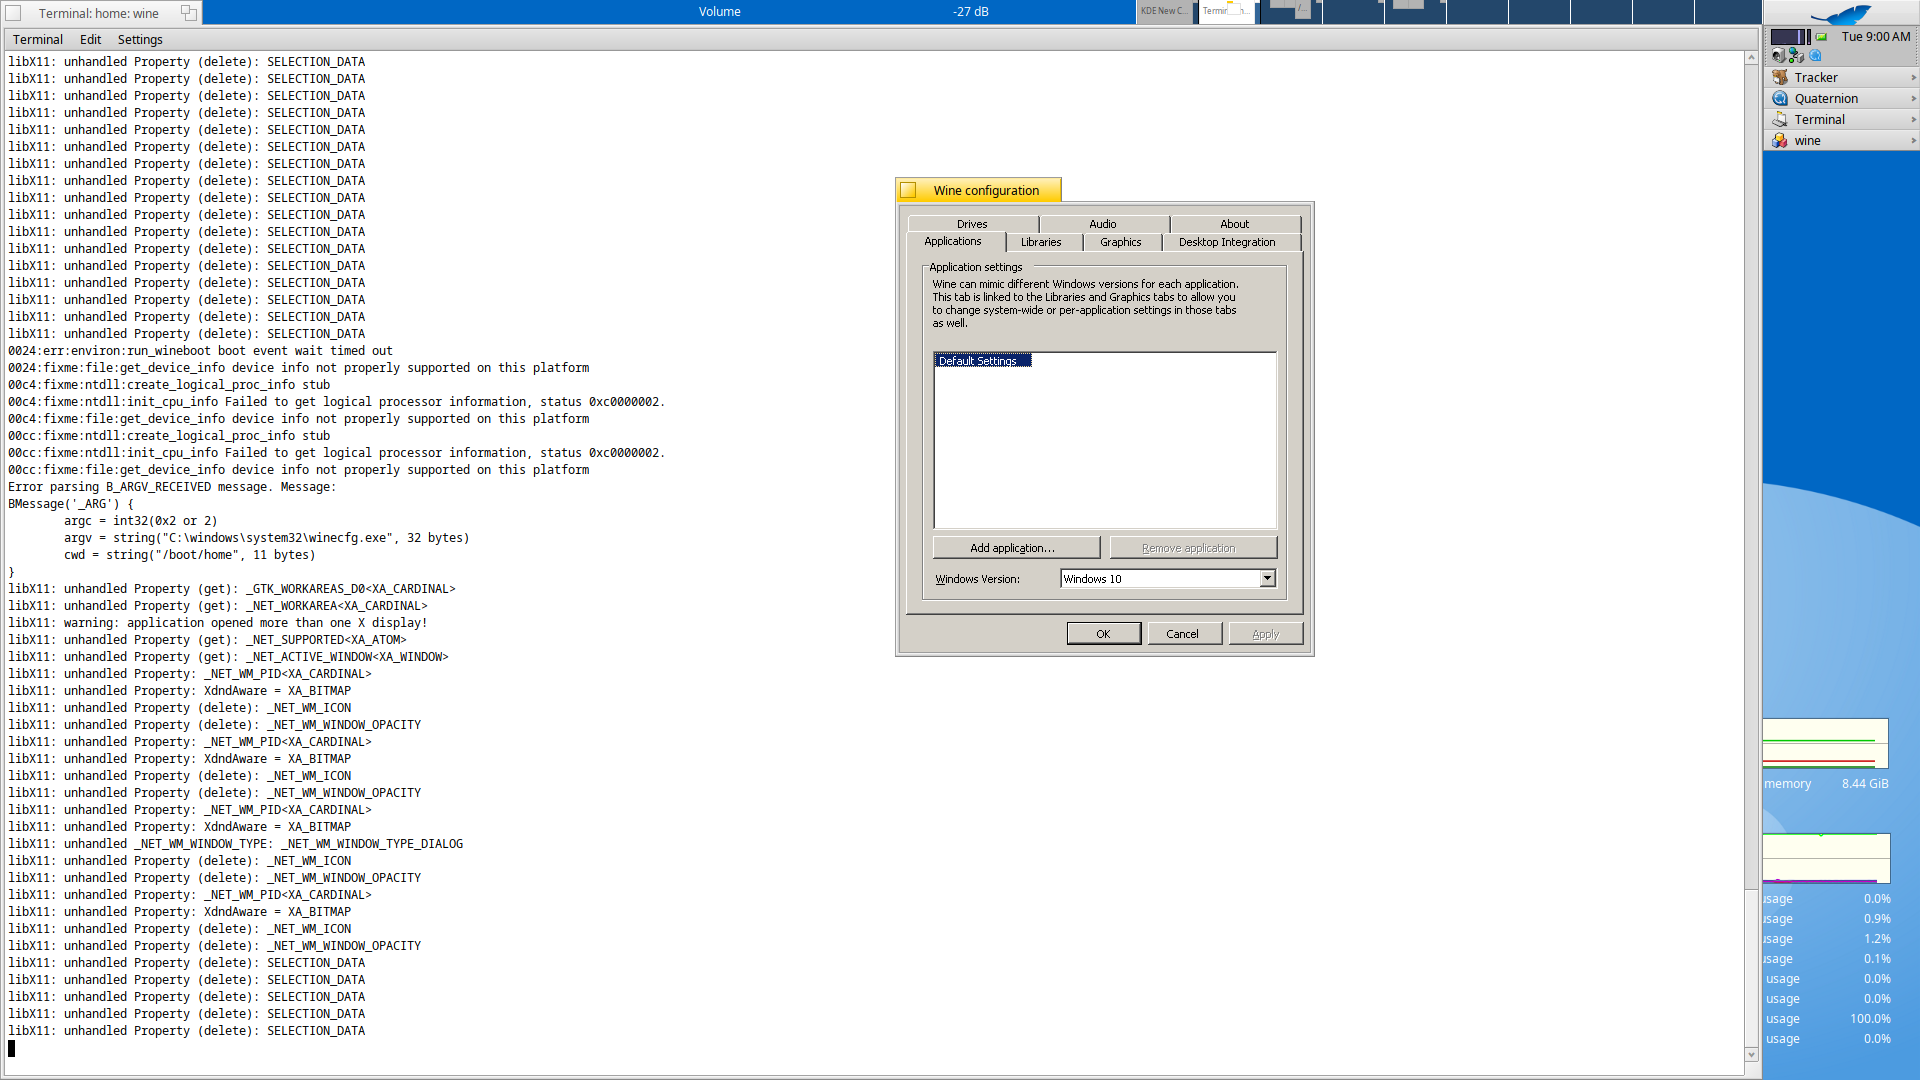Click OK in Wine configuration
This screenshot has width=1920, height=1080.
tap(1103, 634)
